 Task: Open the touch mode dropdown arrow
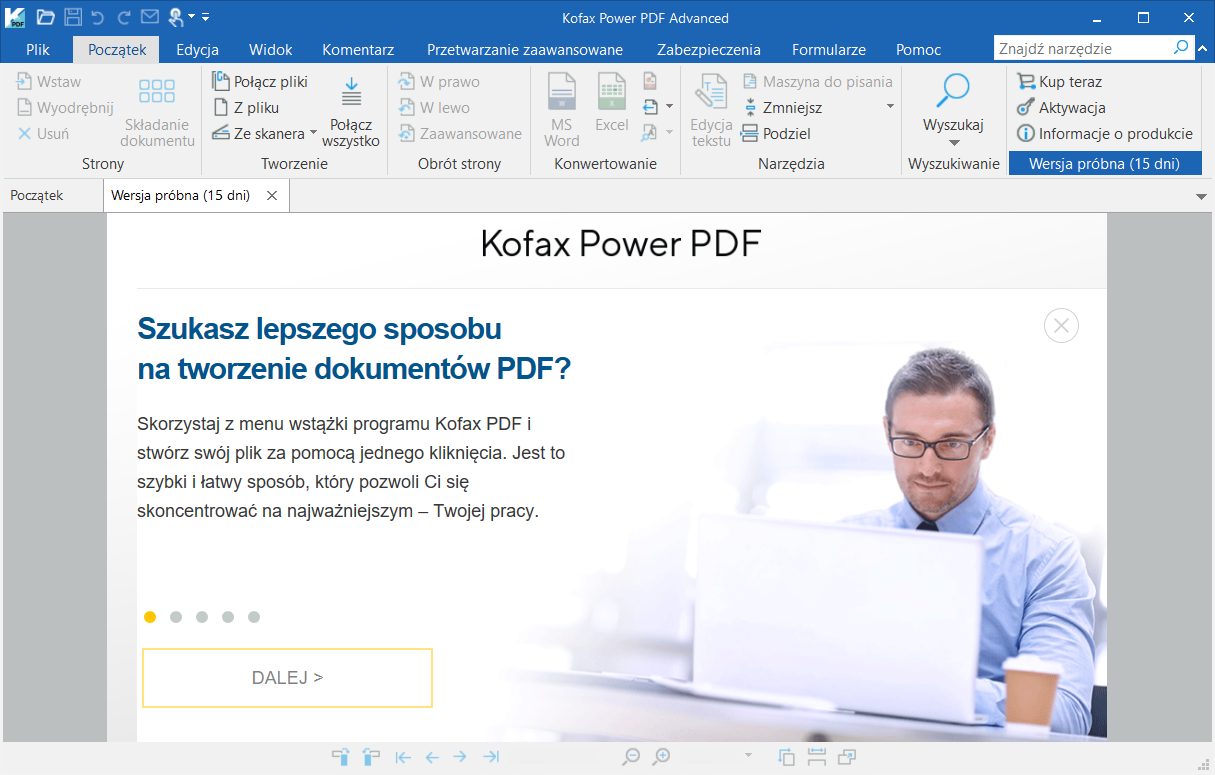[190, 17]
